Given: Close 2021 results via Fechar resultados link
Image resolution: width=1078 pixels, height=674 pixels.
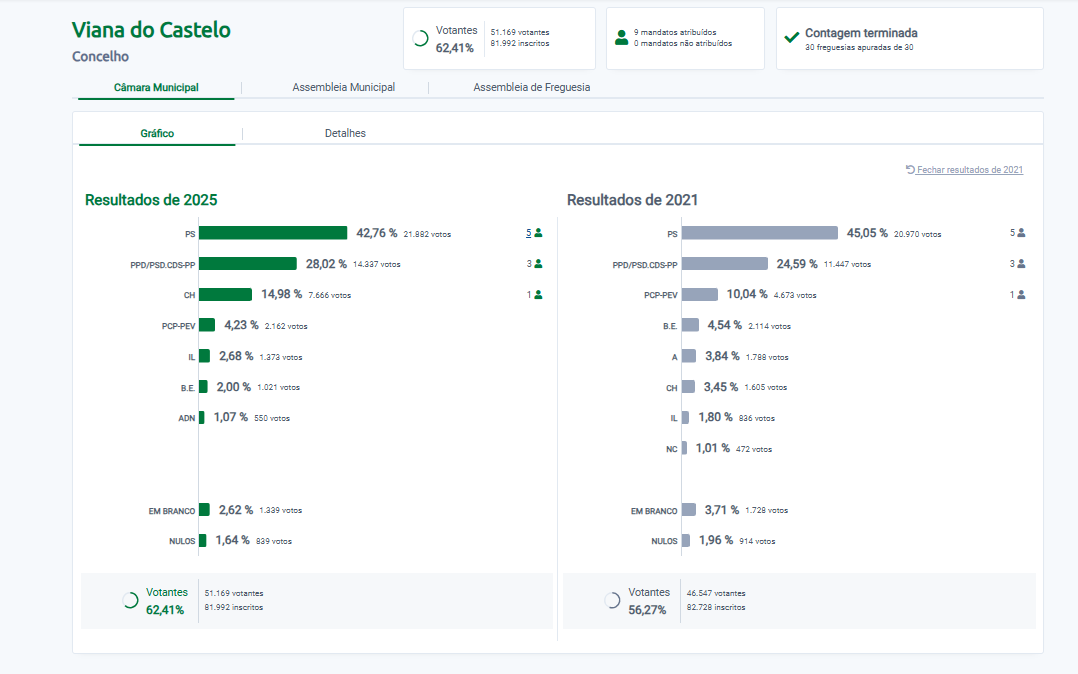Looking at the screenshot, I should point(969,170).
